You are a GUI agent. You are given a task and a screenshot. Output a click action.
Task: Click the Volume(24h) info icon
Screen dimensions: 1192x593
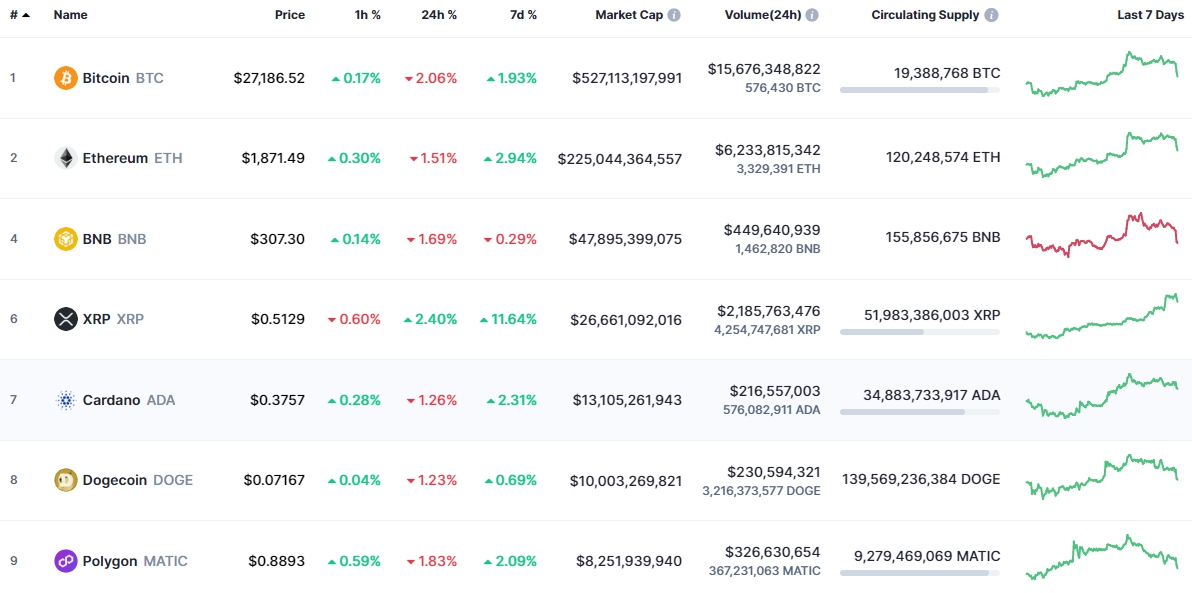tap(813, 15)
